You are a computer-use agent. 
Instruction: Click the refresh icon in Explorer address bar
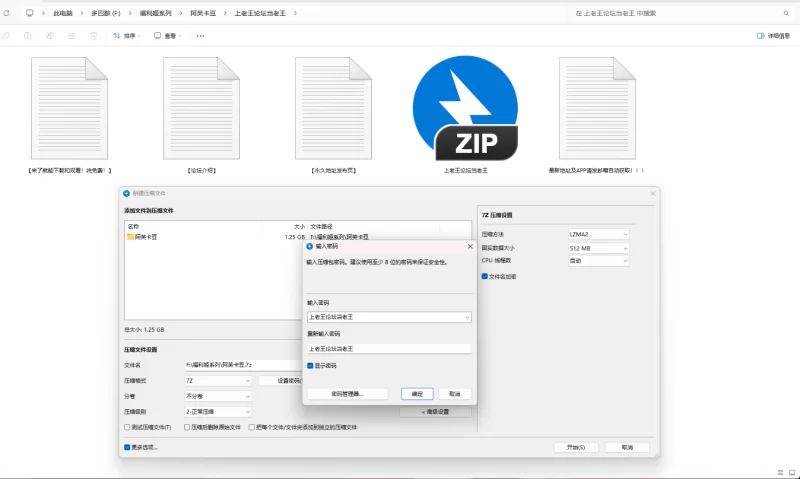tap(6, 13)
